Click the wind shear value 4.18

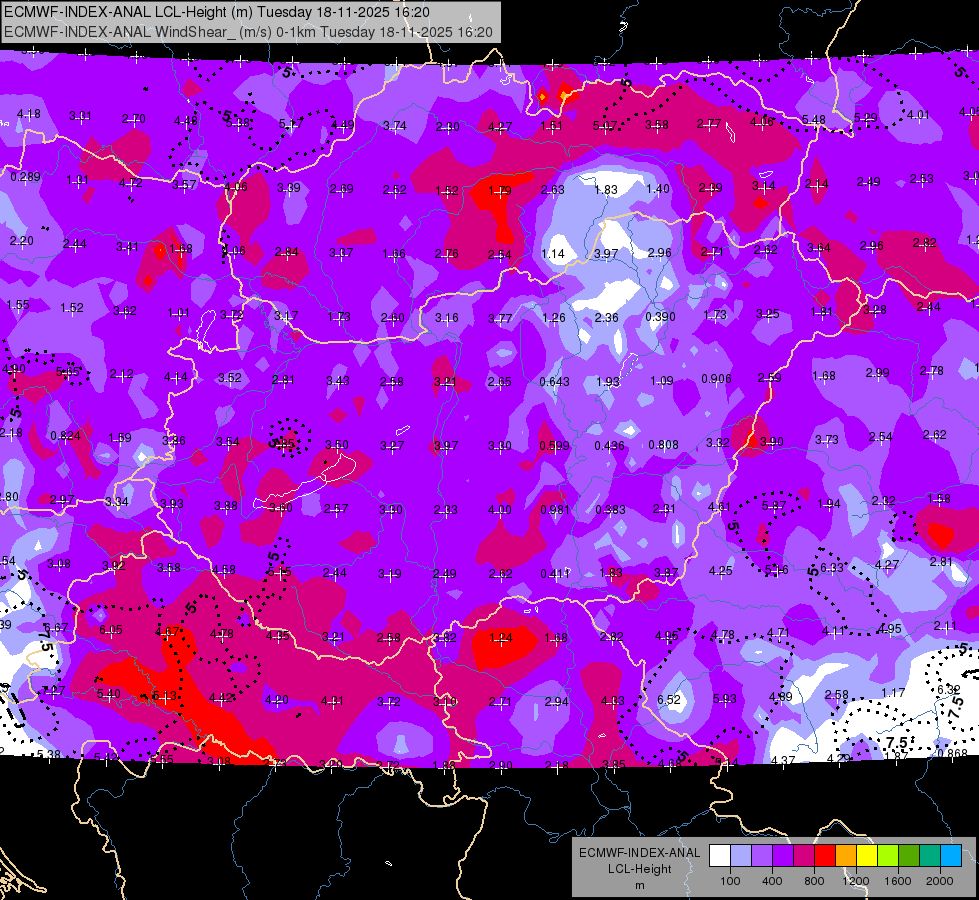click(x=29, y=114)
